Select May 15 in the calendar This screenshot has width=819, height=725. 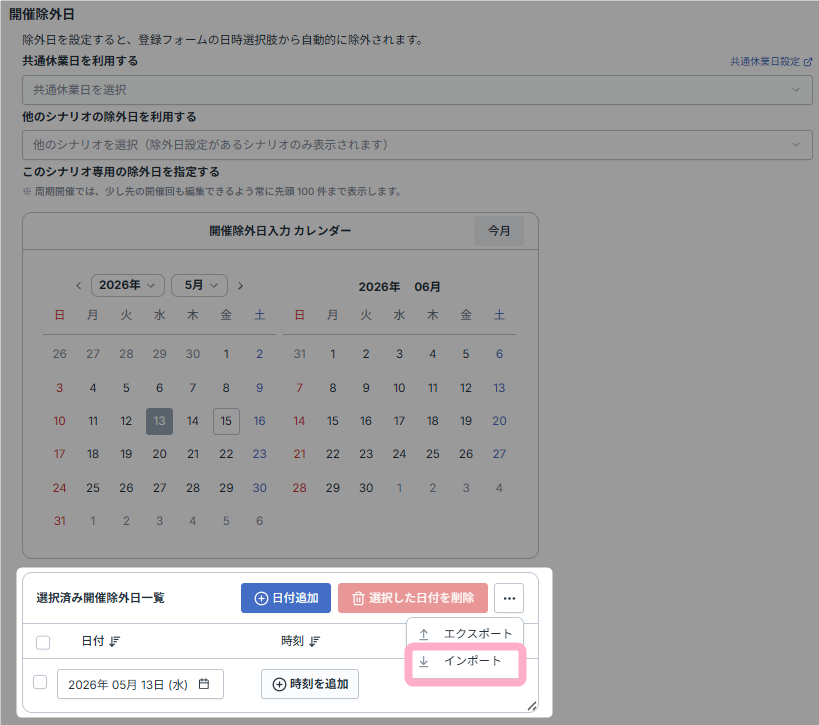pyautogui.click(x=226, y=421)
